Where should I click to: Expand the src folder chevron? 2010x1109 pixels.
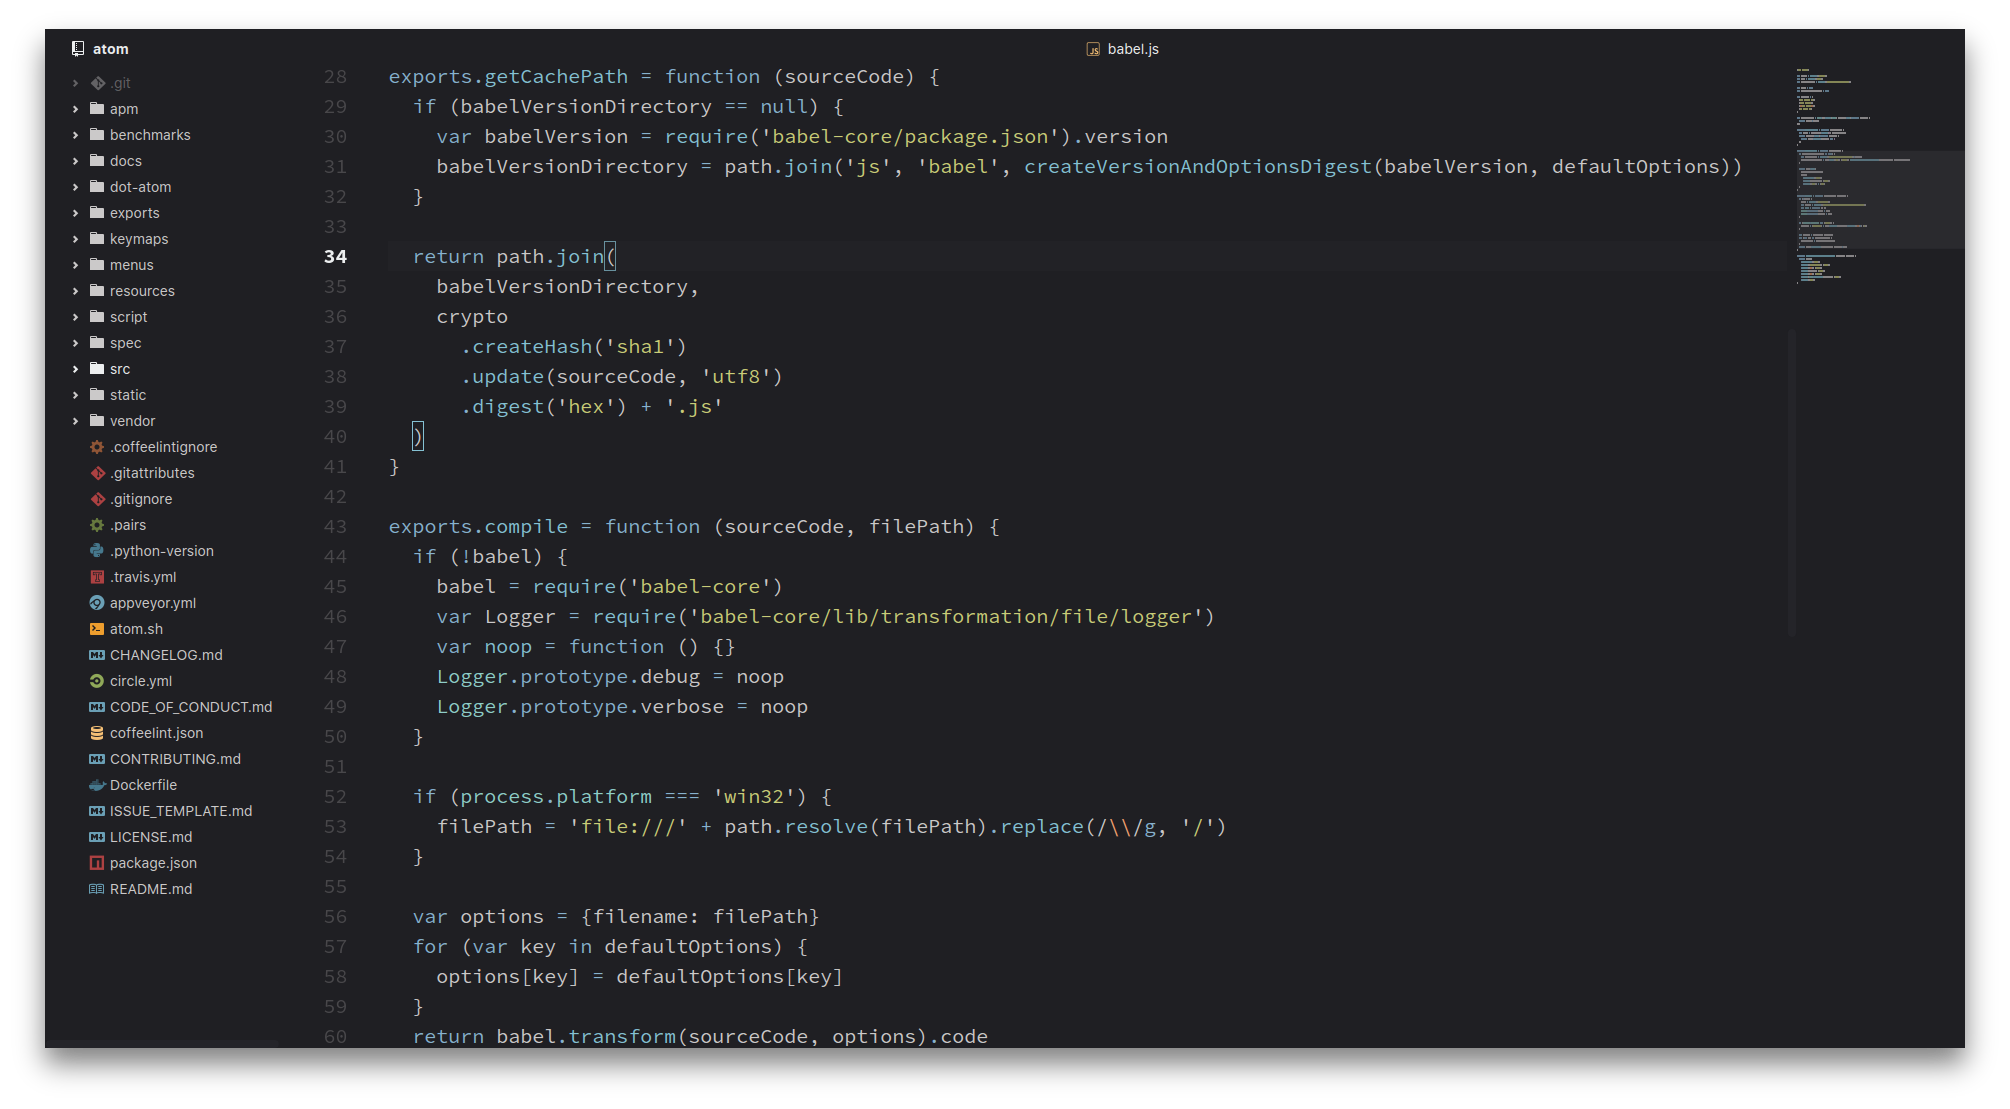(76, 369)
